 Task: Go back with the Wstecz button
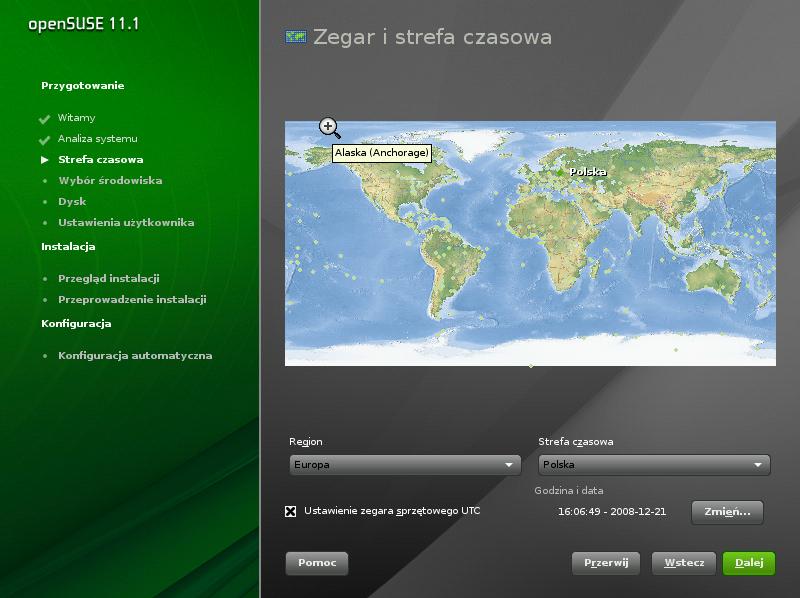click(684, 563)
